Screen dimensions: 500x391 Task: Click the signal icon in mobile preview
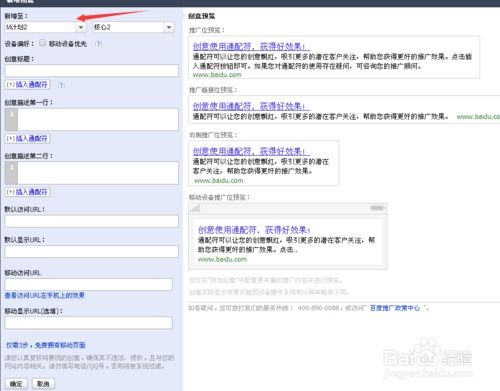tap(195, 208)
